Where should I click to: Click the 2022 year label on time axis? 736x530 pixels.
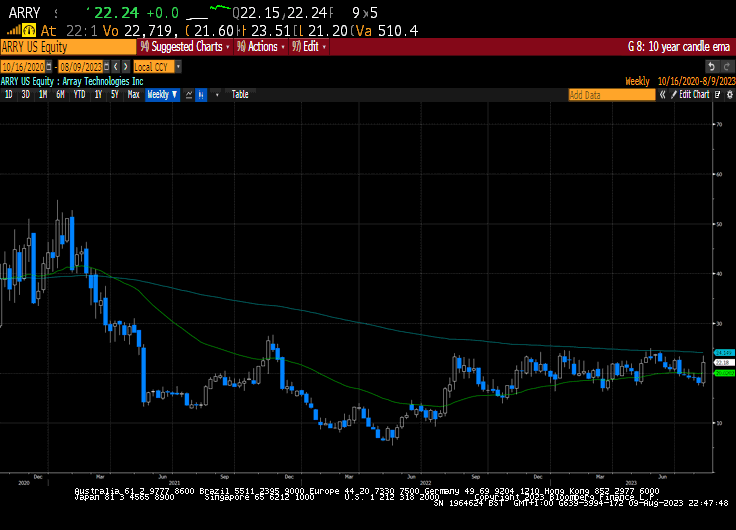pyautogui.click(x=425, y=483)
